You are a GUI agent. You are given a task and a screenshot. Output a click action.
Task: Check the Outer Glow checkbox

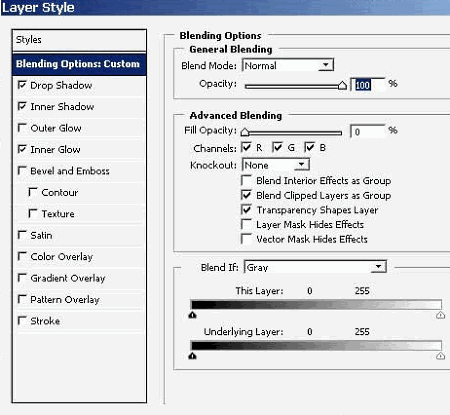click(22, 128)
